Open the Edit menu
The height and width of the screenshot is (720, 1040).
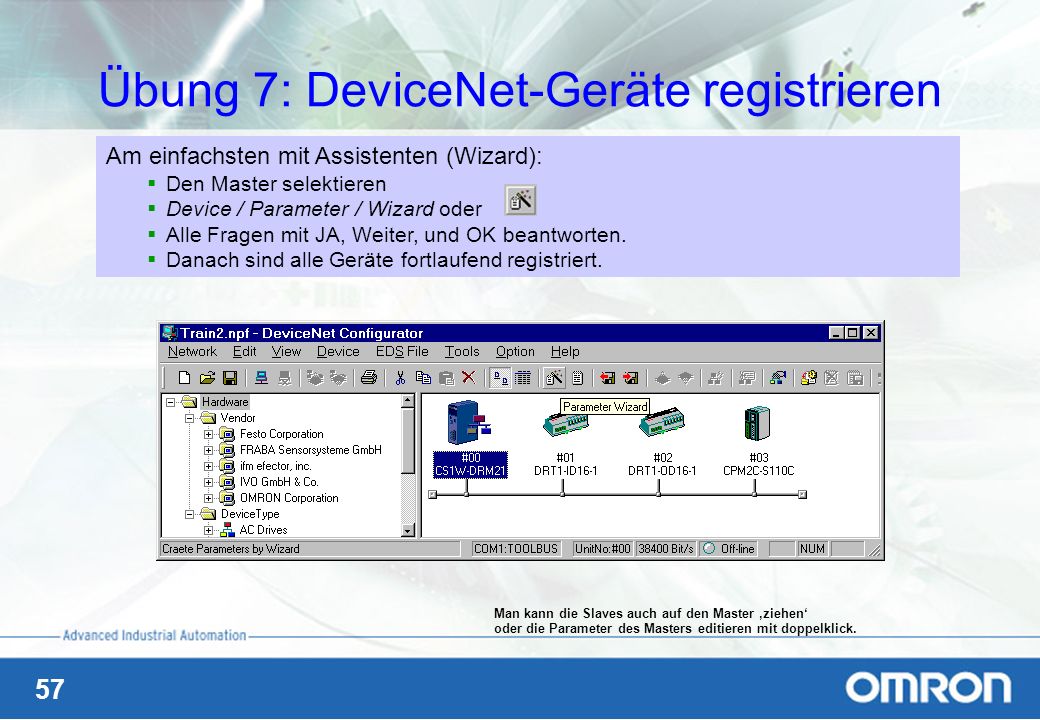click(244, 351)
